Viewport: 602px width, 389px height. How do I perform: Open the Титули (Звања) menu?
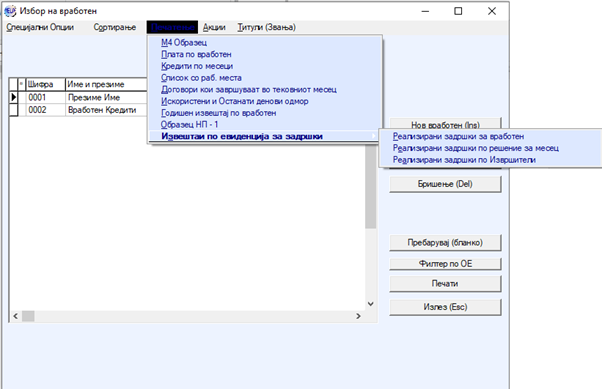tap(266, 27)
